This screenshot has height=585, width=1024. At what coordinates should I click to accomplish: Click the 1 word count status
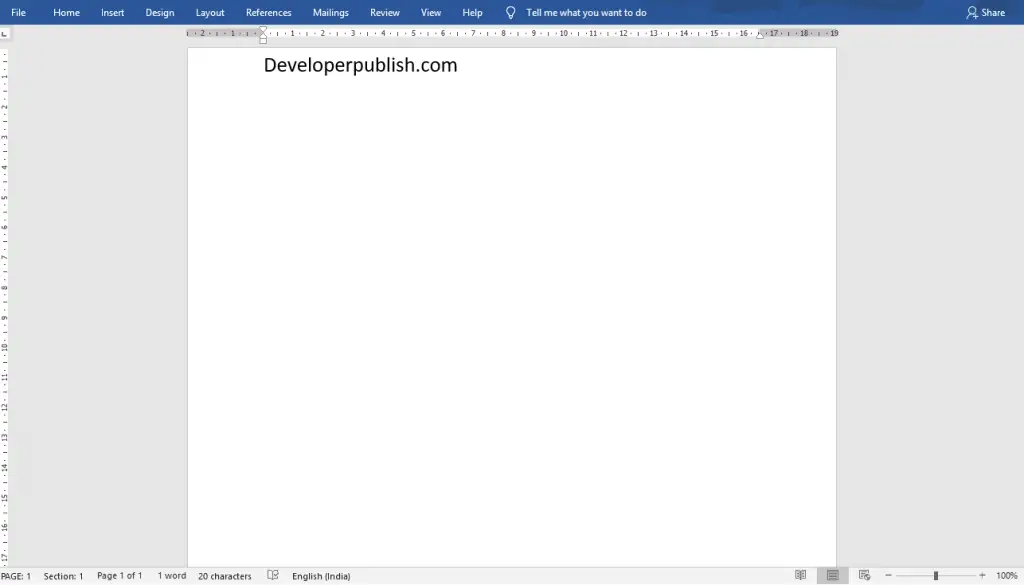click(171, 576)
